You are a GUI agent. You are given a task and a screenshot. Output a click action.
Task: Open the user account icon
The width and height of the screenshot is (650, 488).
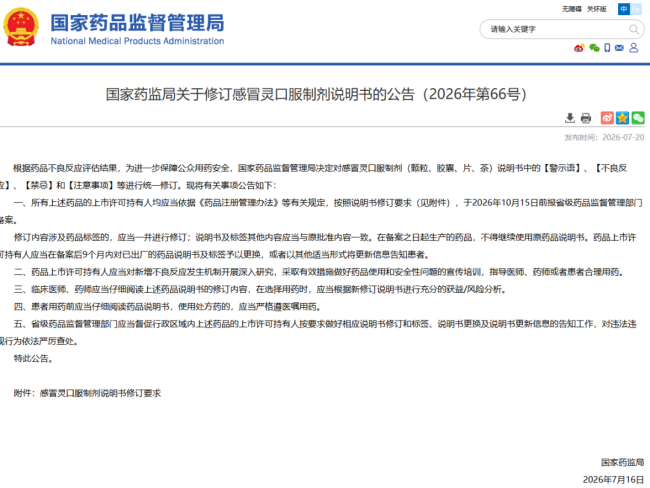pos(634,48)
